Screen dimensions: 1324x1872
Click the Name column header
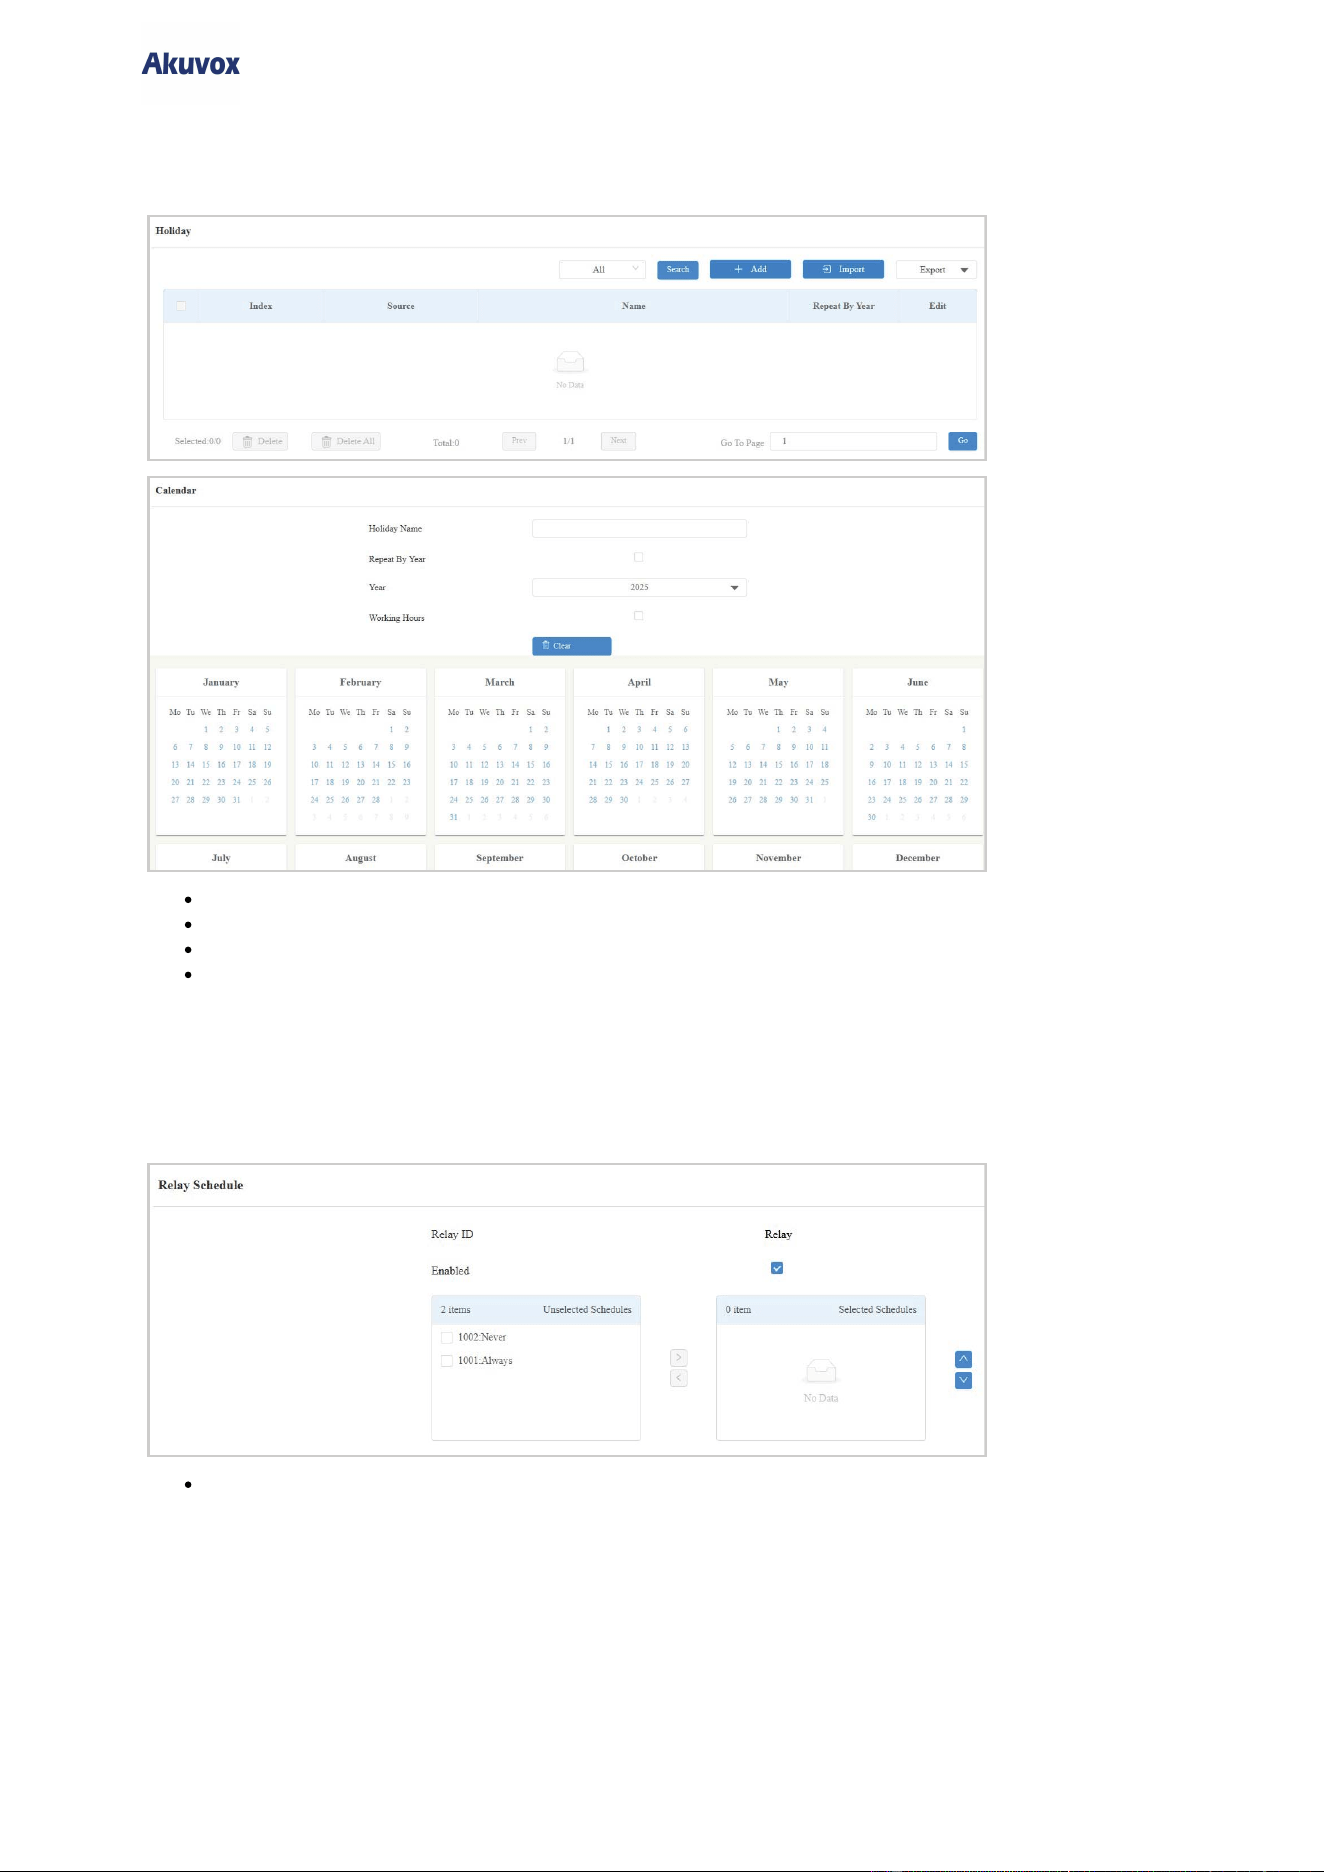pyautogui.click(x=633, y=306)
